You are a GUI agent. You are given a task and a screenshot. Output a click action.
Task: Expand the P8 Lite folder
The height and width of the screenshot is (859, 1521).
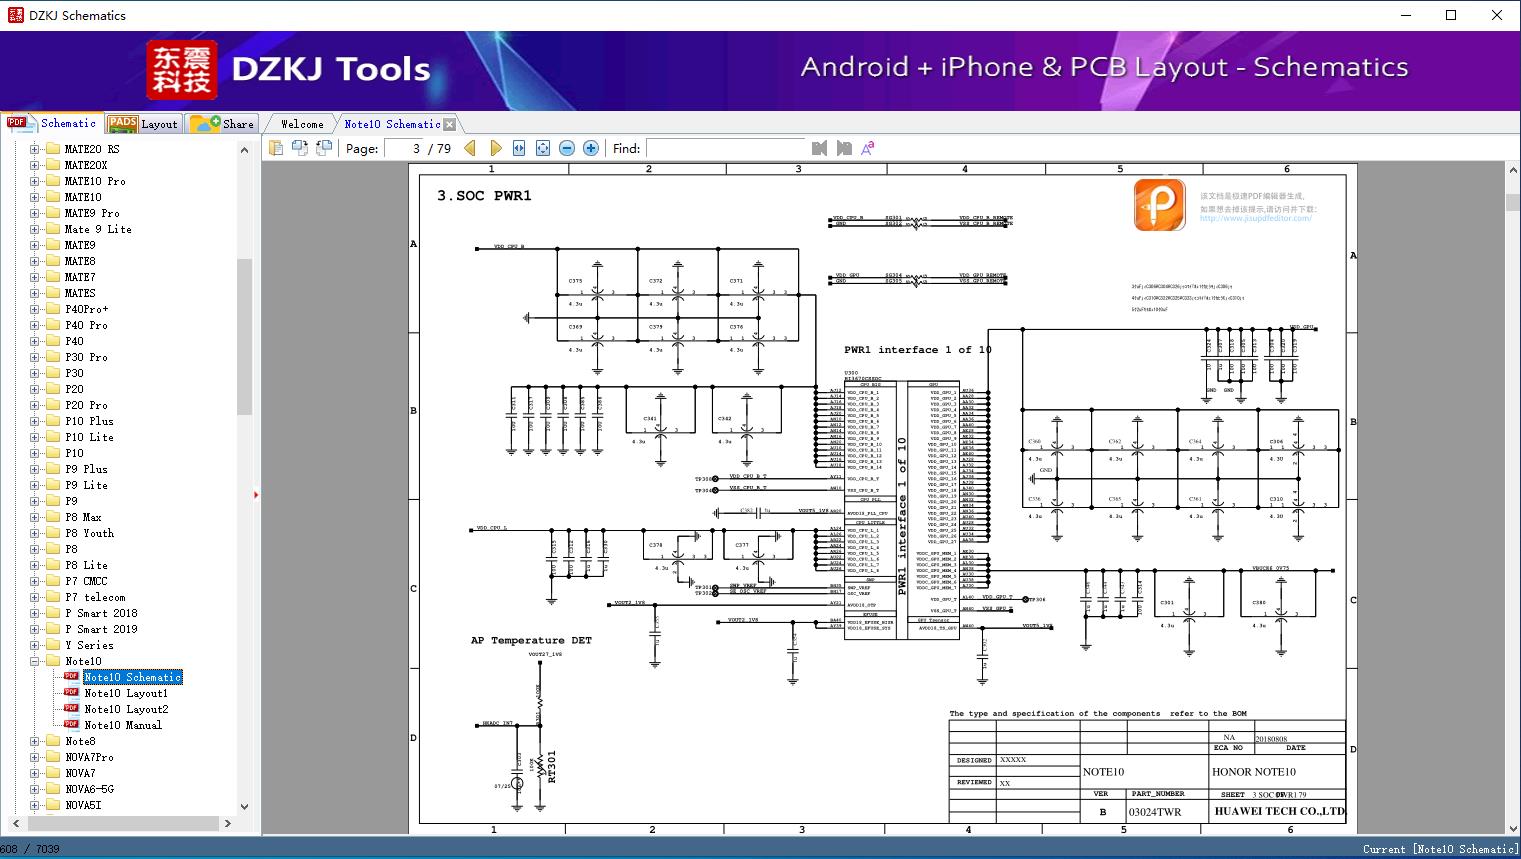[x=35, y=565]
